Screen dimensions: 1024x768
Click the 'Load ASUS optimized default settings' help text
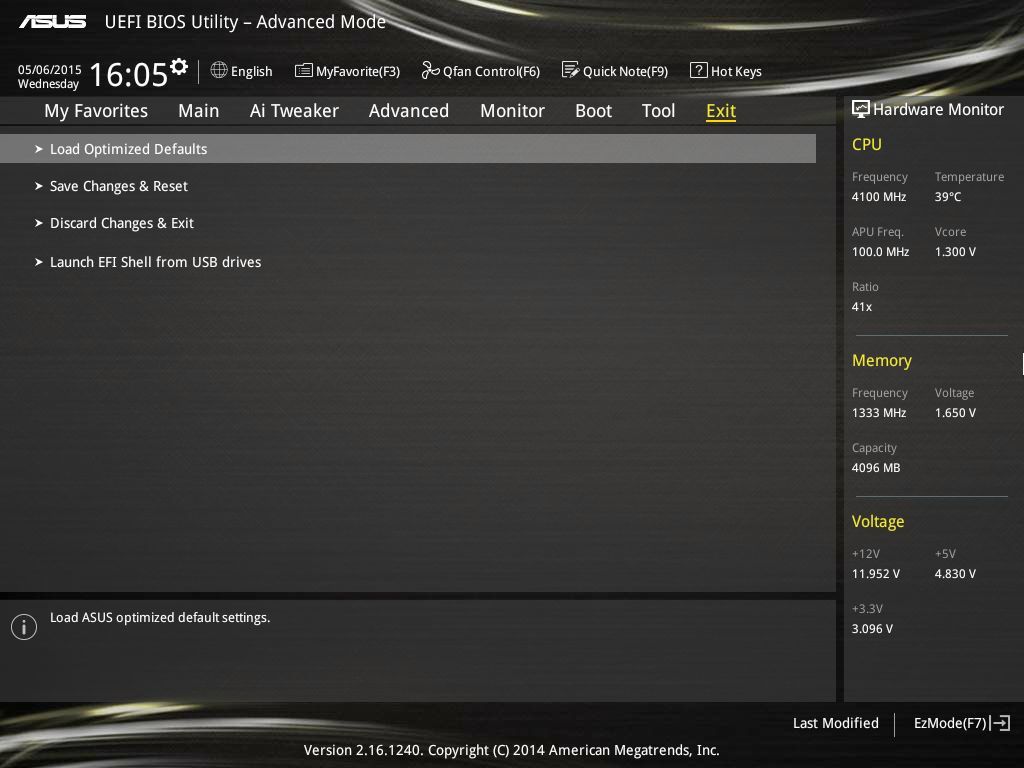160,617
